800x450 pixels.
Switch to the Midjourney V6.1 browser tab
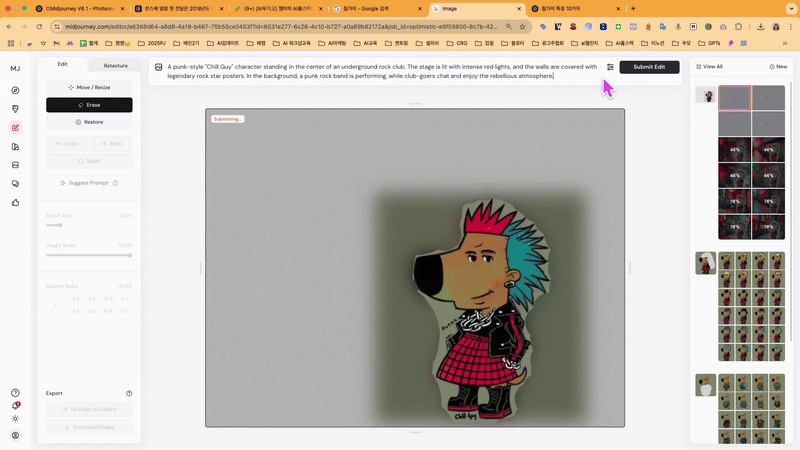click(80, 9)
